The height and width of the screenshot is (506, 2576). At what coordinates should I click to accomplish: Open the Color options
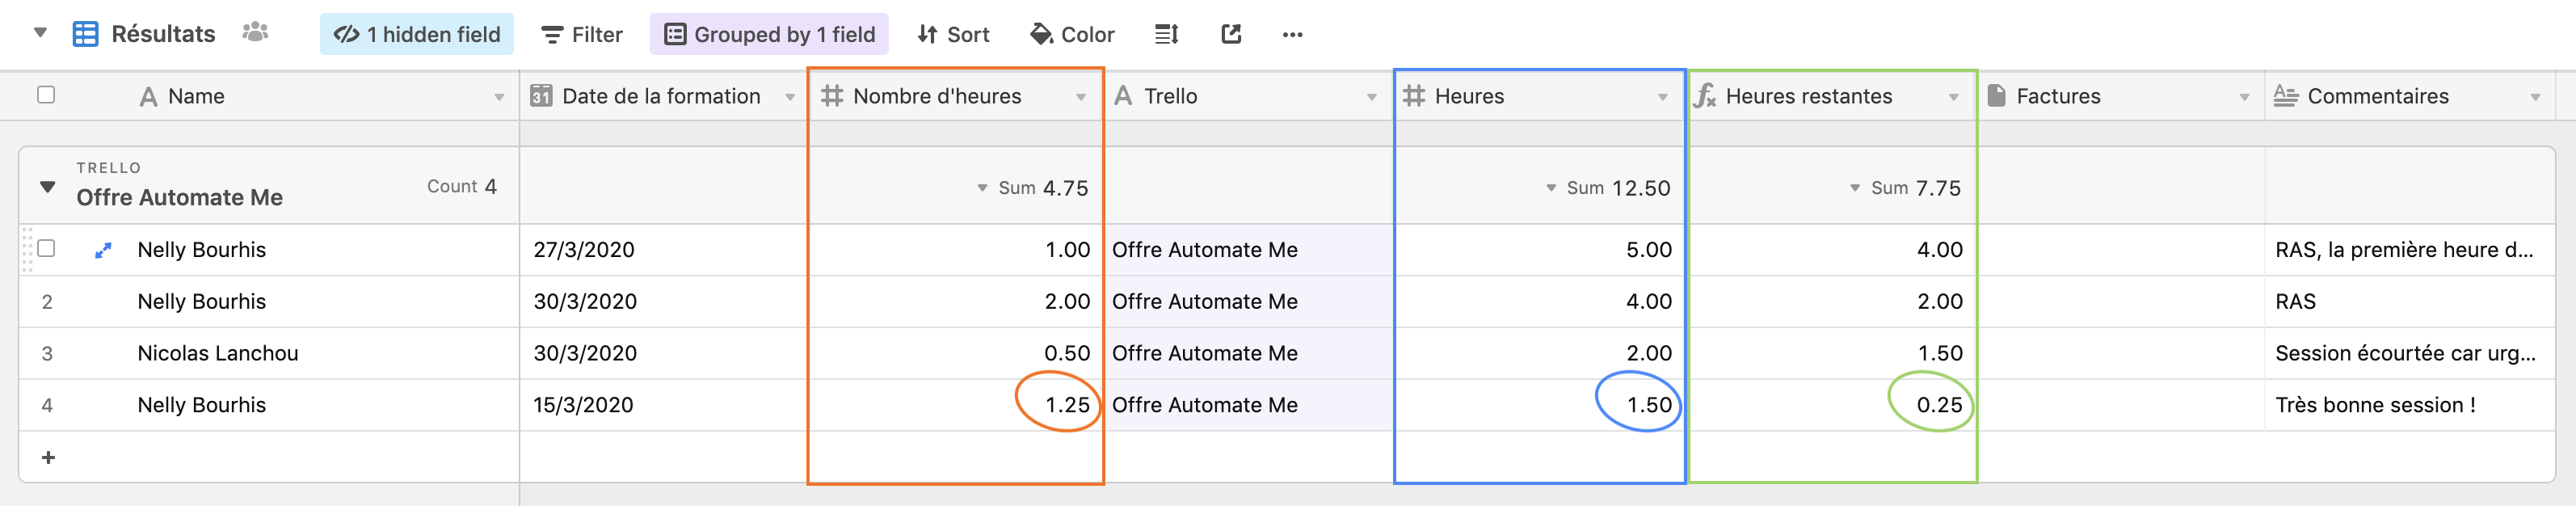[x=1072, y=35]
